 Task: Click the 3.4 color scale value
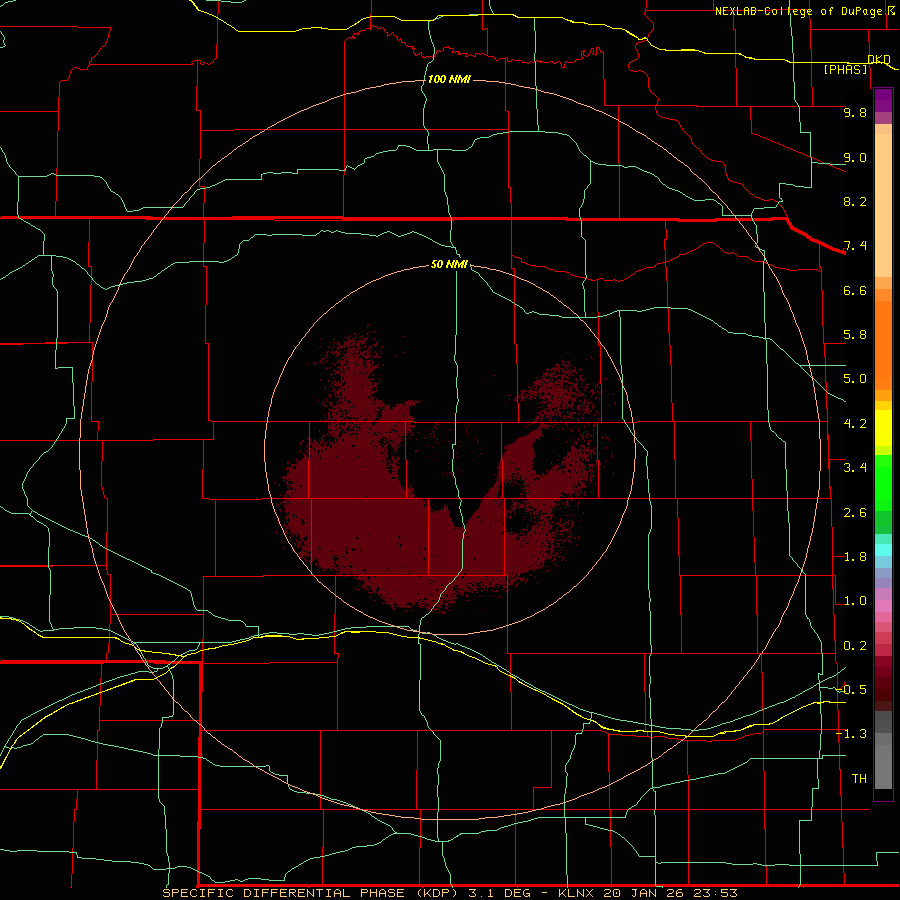pos(855,468)
